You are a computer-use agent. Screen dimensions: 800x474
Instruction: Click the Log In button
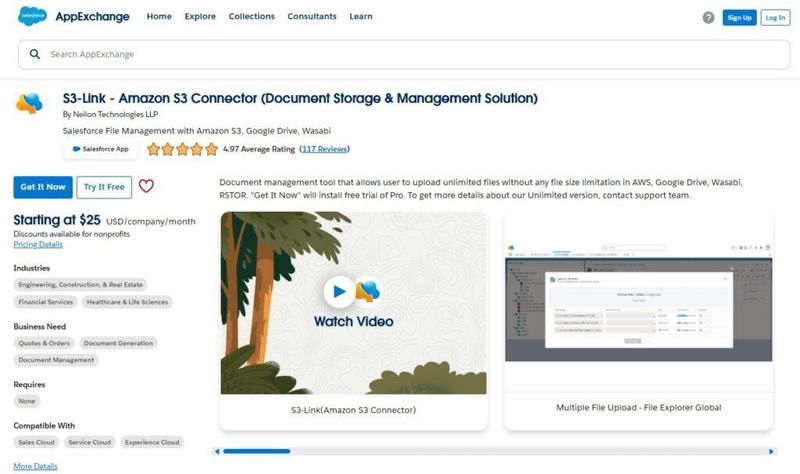click(776, 17)
